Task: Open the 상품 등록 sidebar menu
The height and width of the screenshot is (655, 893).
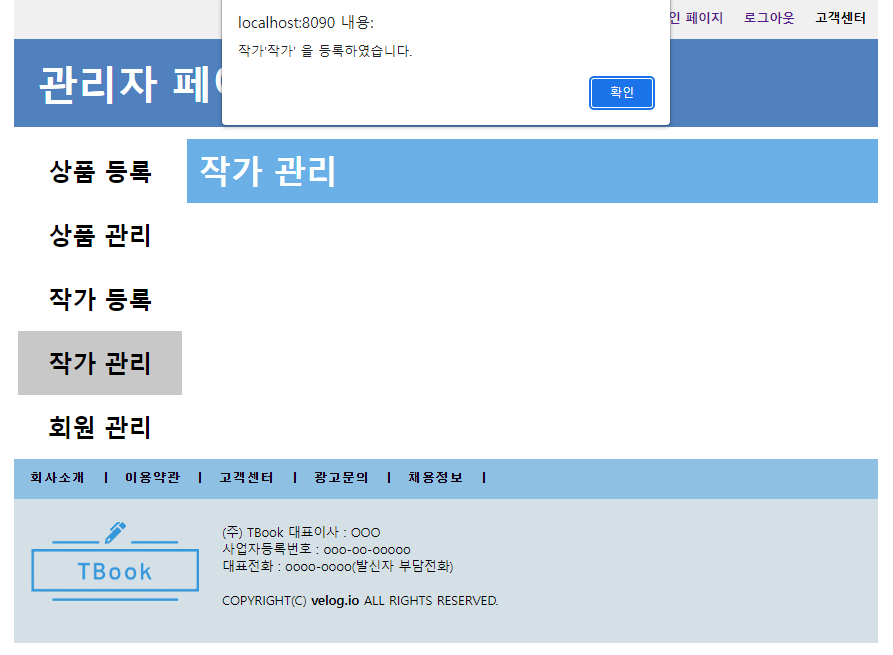Action: [100, 171]
